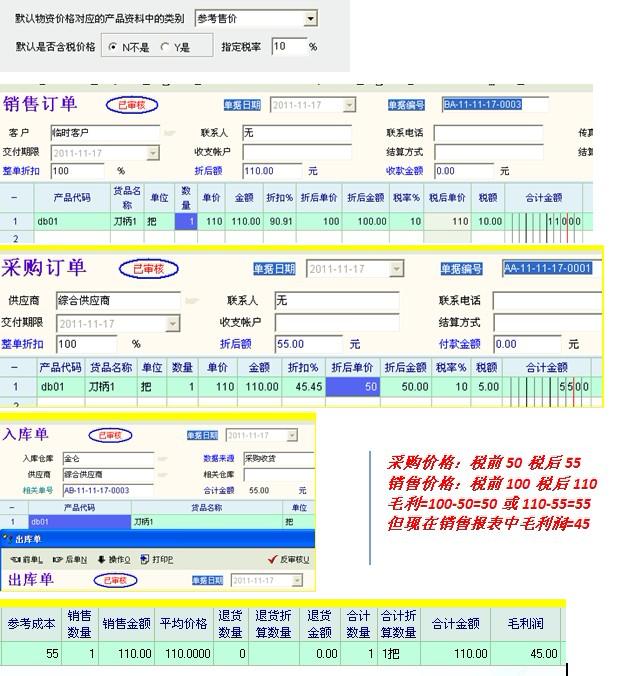640x676 pixels.
Task: Open the 操作 operations toolbar item
Action: (101, 559)
